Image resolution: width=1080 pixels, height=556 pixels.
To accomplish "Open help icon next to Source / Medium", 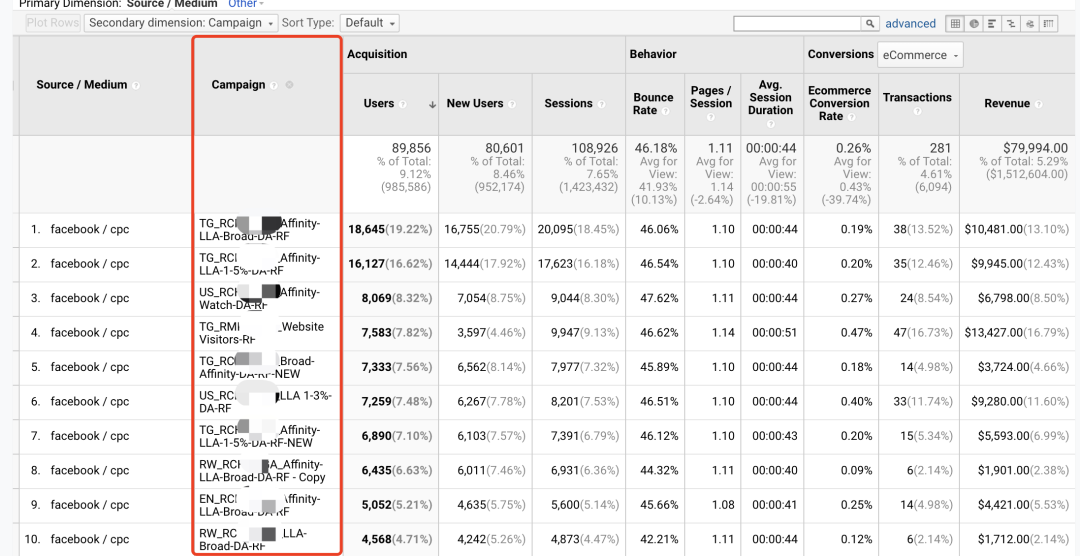I will pyautogui.click(x=136, y=85).
